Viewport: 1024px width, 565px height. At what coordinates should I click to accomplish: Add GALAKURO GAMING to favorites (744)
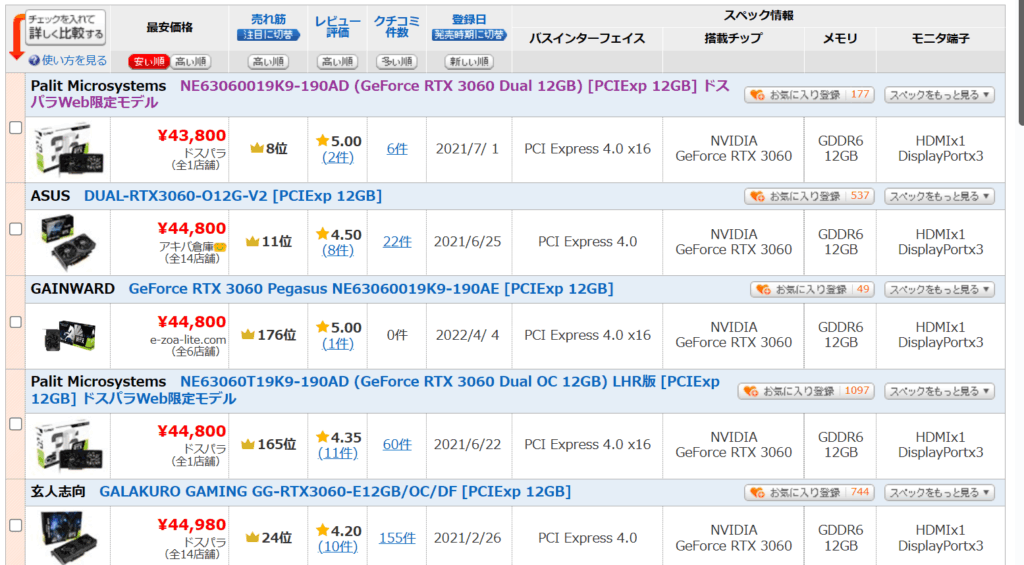[809, 492]
